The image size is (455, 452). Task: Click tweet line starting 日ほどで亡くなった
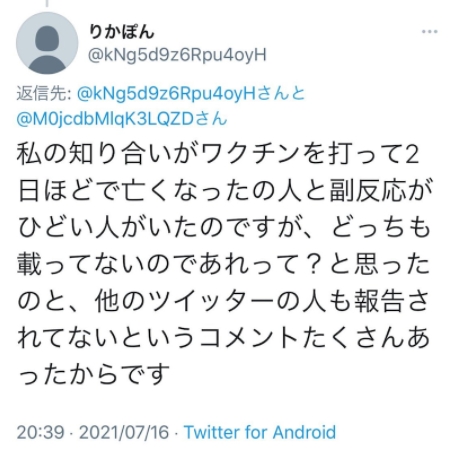coord(225,191)
